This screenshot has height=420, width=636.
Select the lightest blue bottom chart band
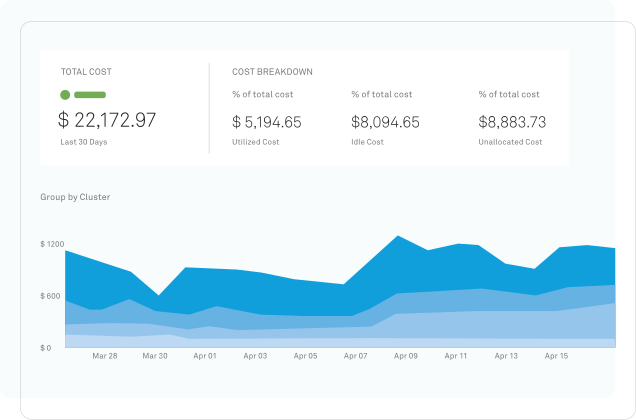[x=340, y=343]
